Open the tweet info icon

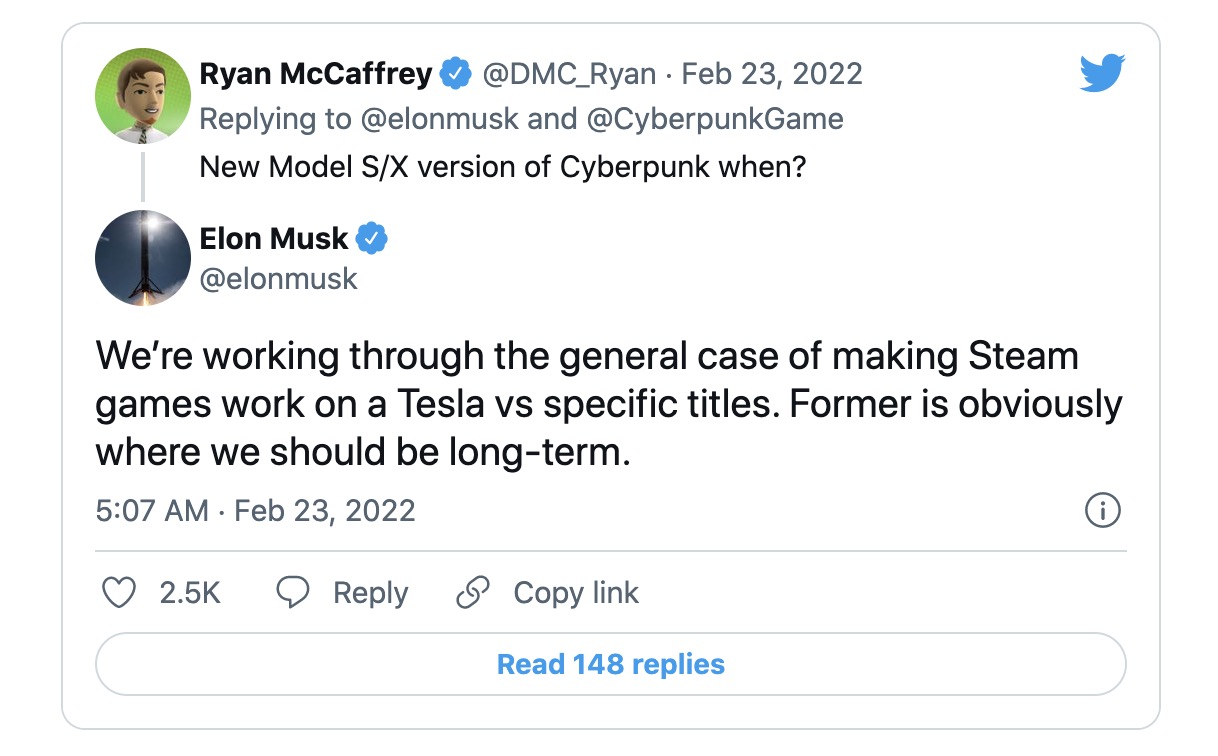tap(1102, 511)
